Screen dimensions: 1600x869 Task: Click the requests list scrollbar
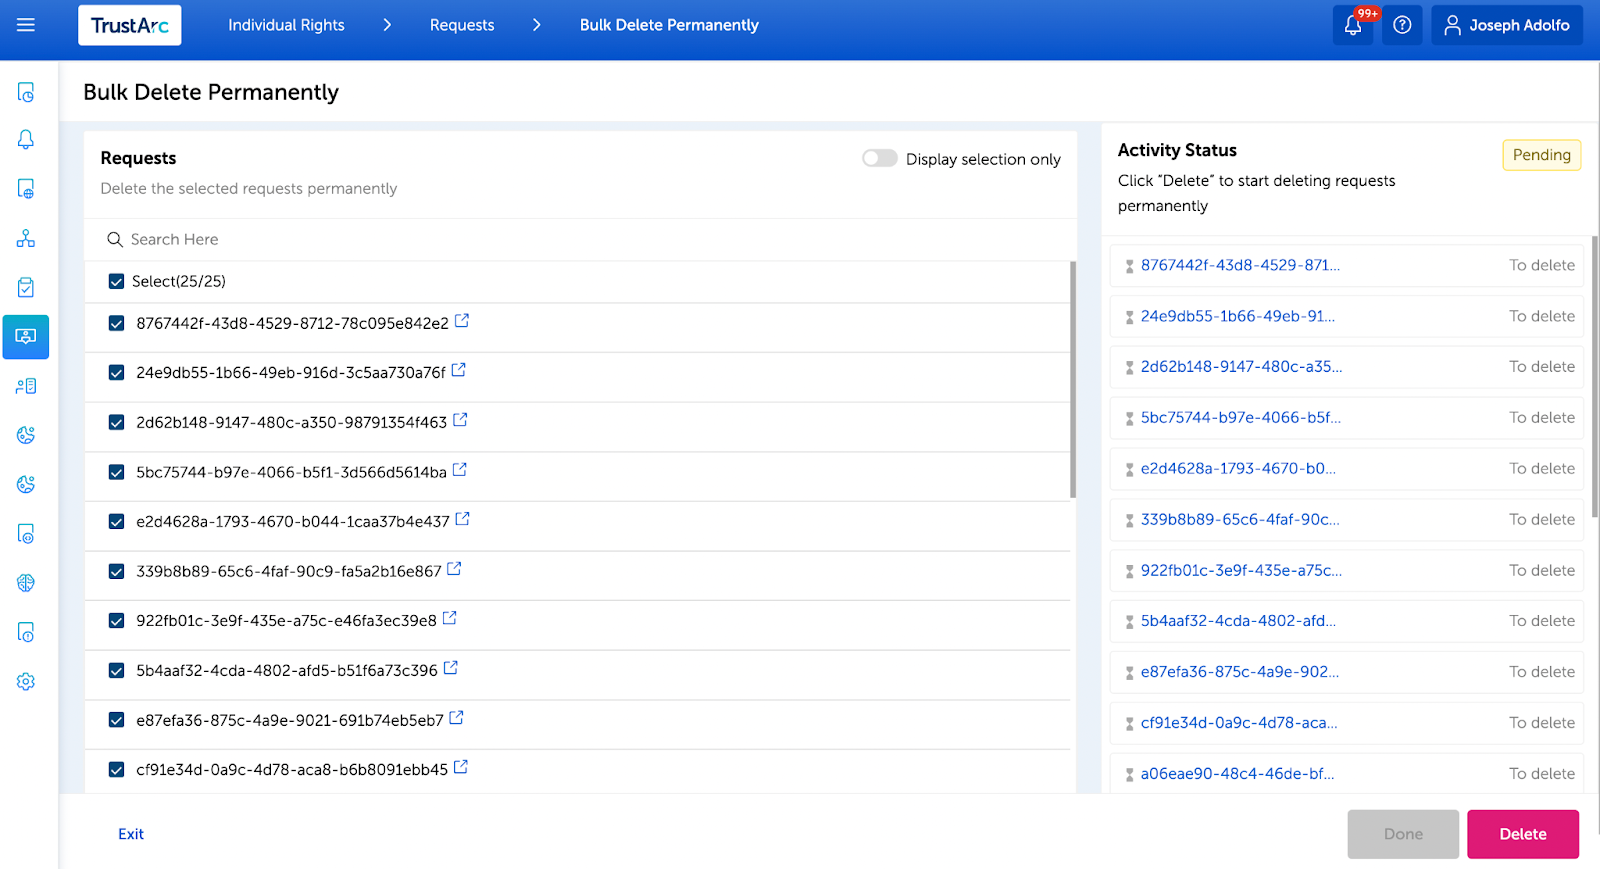pyautogui.click(x=1073, y=380)
